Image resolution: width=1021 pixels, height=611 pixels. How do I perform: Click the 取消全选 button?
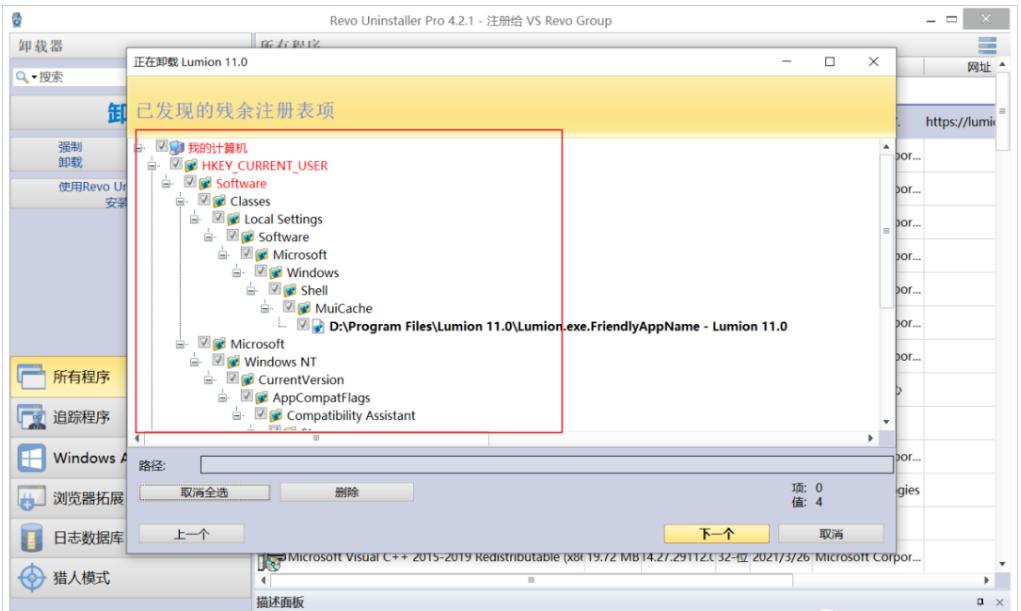click(204, 493)
